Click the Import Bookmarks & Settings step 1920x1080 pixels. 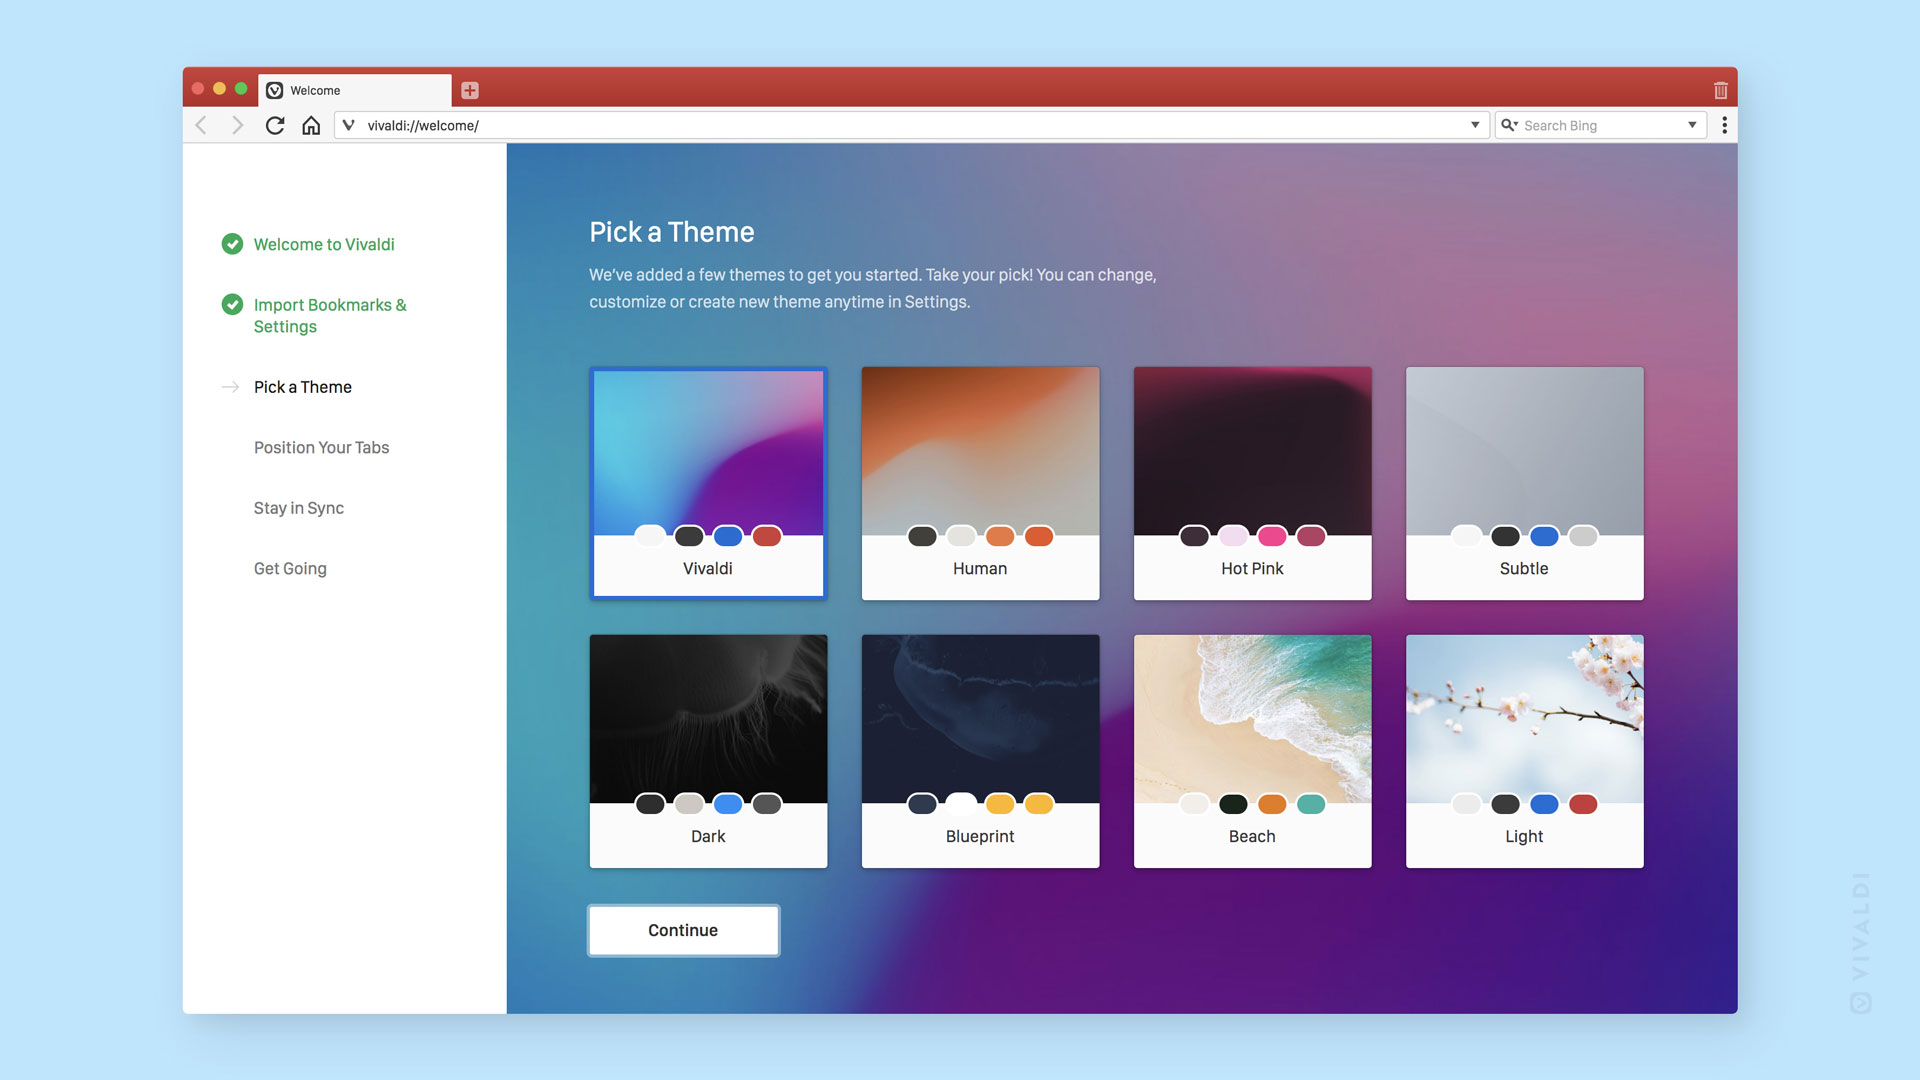pyautogui.click(x=330, y=315)
